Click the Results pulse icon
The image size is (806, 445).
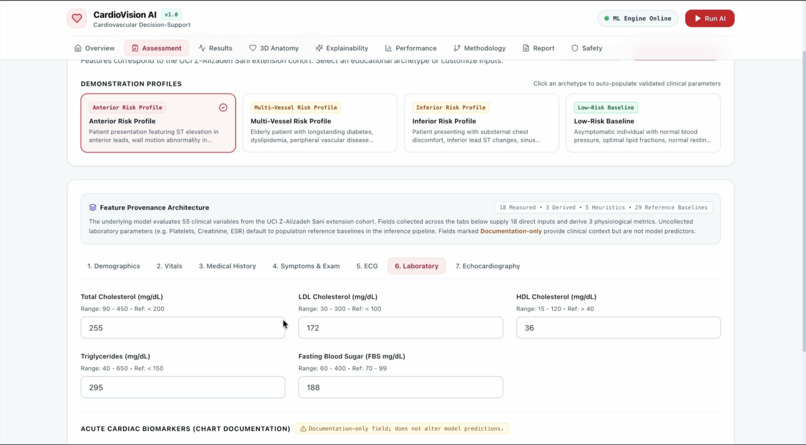[202, 48]
